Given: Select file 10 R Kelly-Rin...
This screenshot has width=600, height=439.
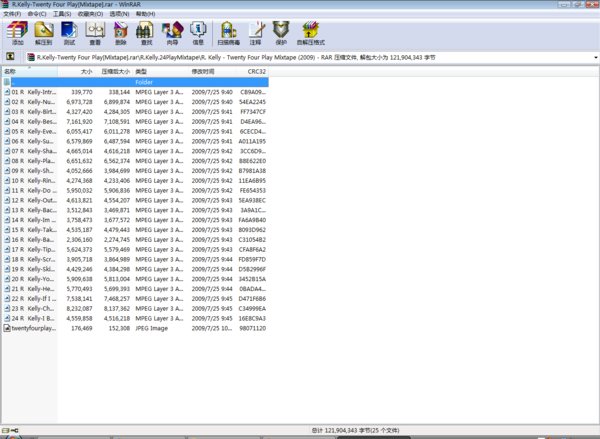Looking at the screenshot, I should tap(34, 181).
